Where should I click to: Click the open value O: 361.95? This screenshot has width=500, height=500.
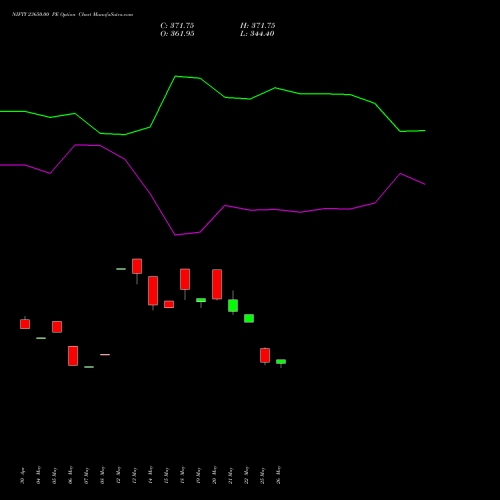coord(177,33)
